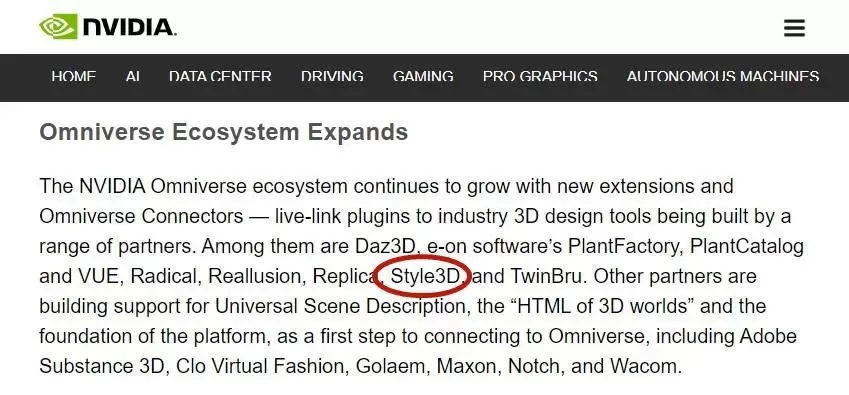Click the Golaem partner name

[390, 366]
